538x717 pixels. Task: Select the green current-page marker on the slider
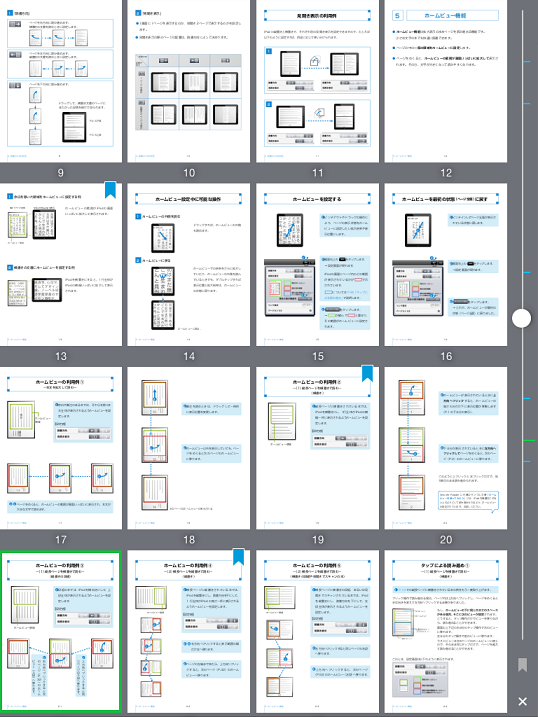pos(529,440)
